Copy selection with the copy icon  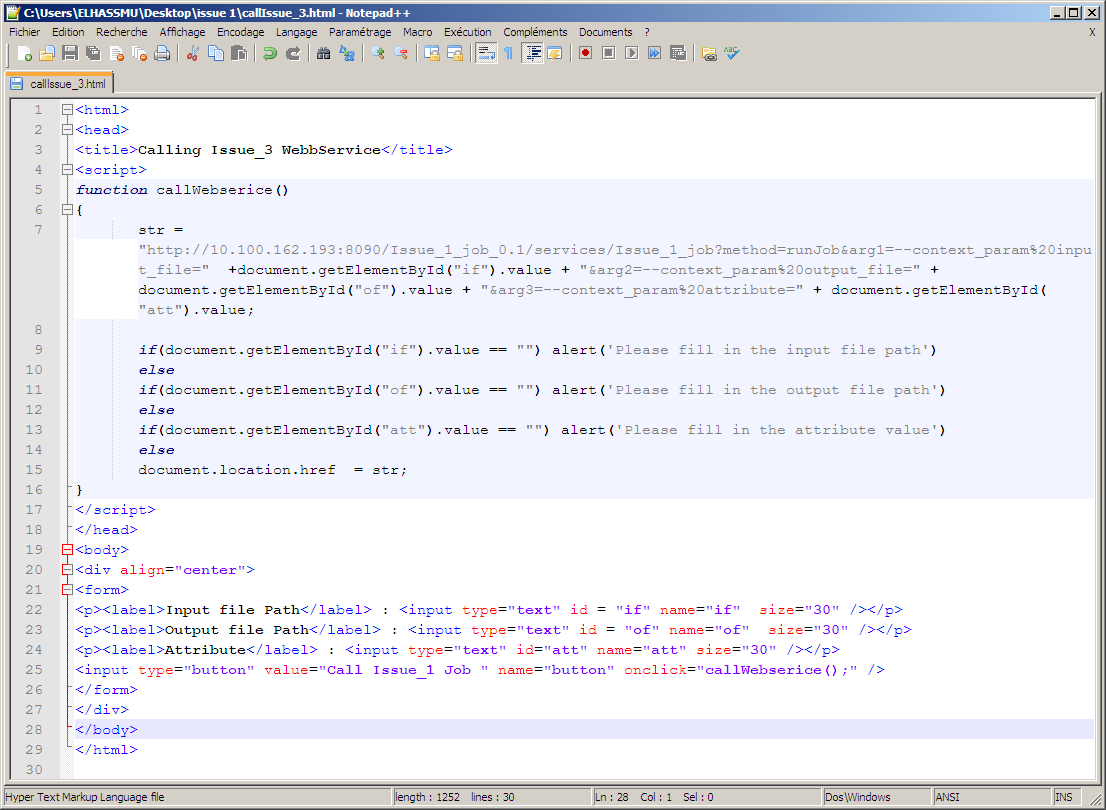[x=216, y=54]
